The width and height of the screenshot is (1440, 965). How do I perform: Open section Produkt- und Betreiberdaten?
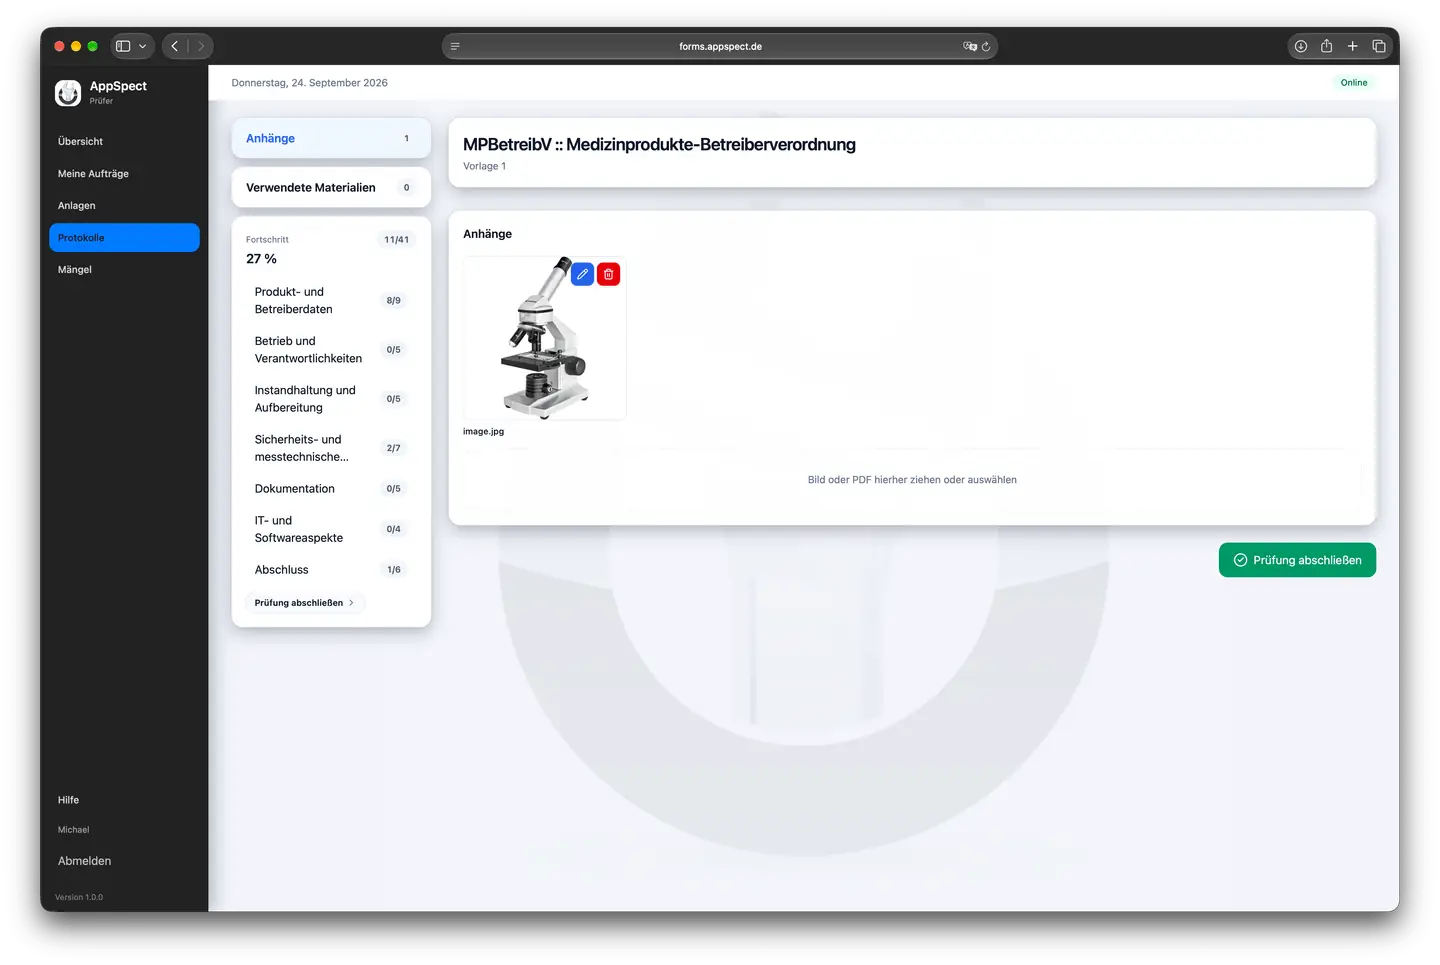[x=331, y=301]
